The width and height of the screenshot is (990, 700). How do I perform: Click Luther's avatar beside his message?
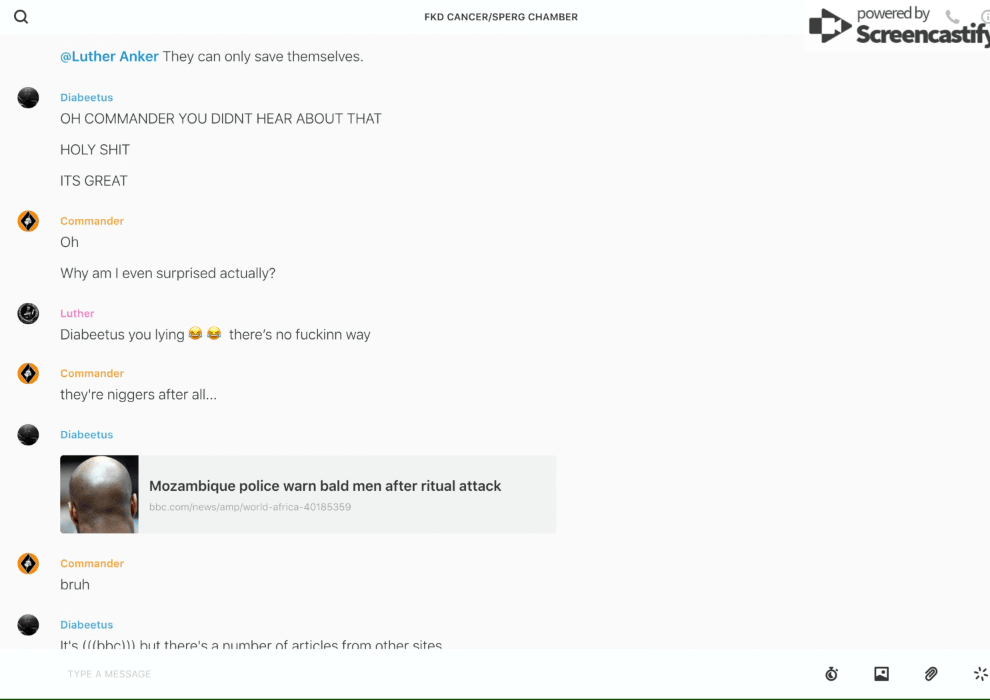click(x=28, y=313)
